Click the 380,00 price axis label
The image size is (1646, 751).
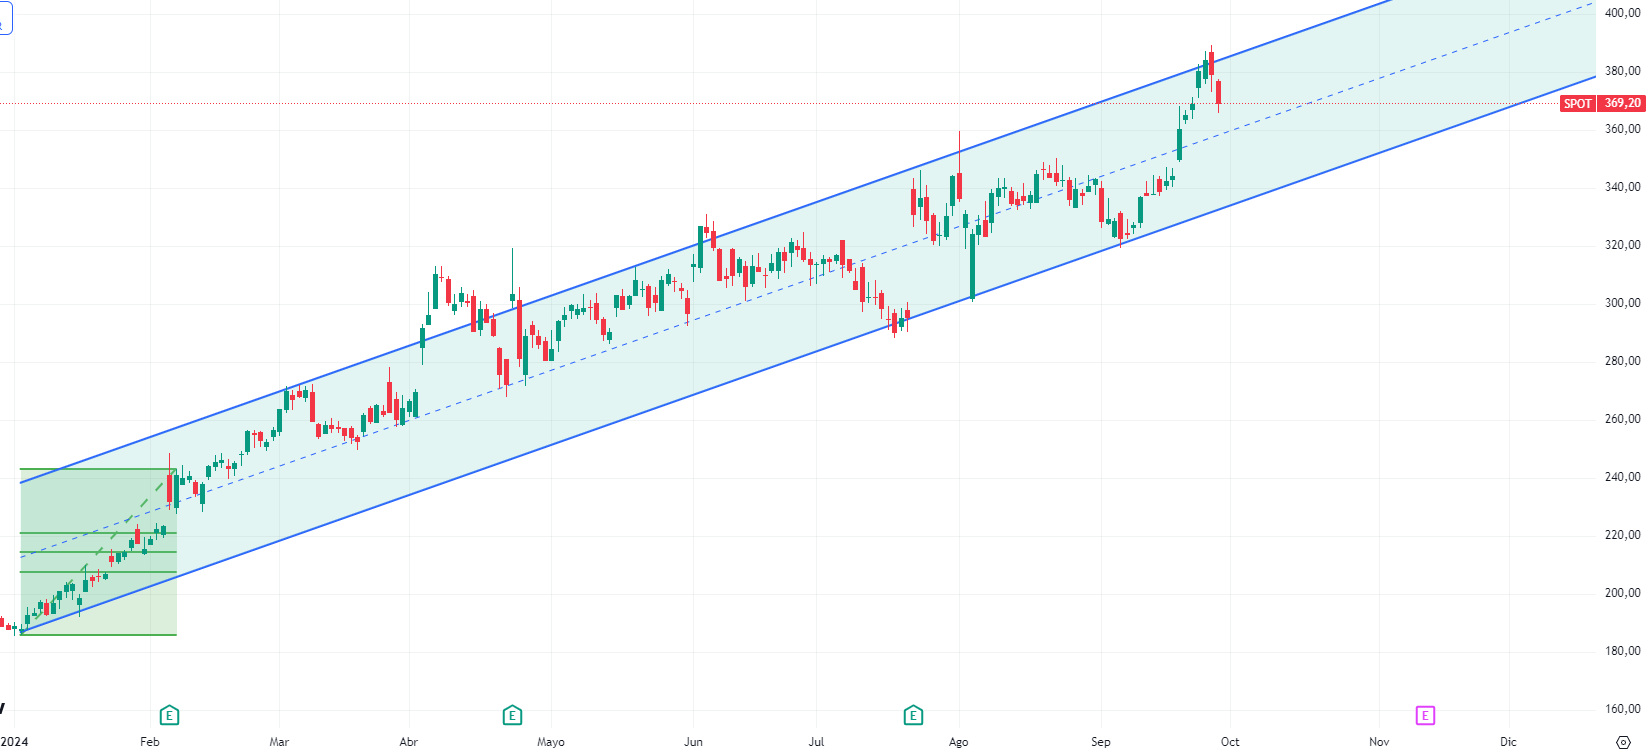(1622, 71)
